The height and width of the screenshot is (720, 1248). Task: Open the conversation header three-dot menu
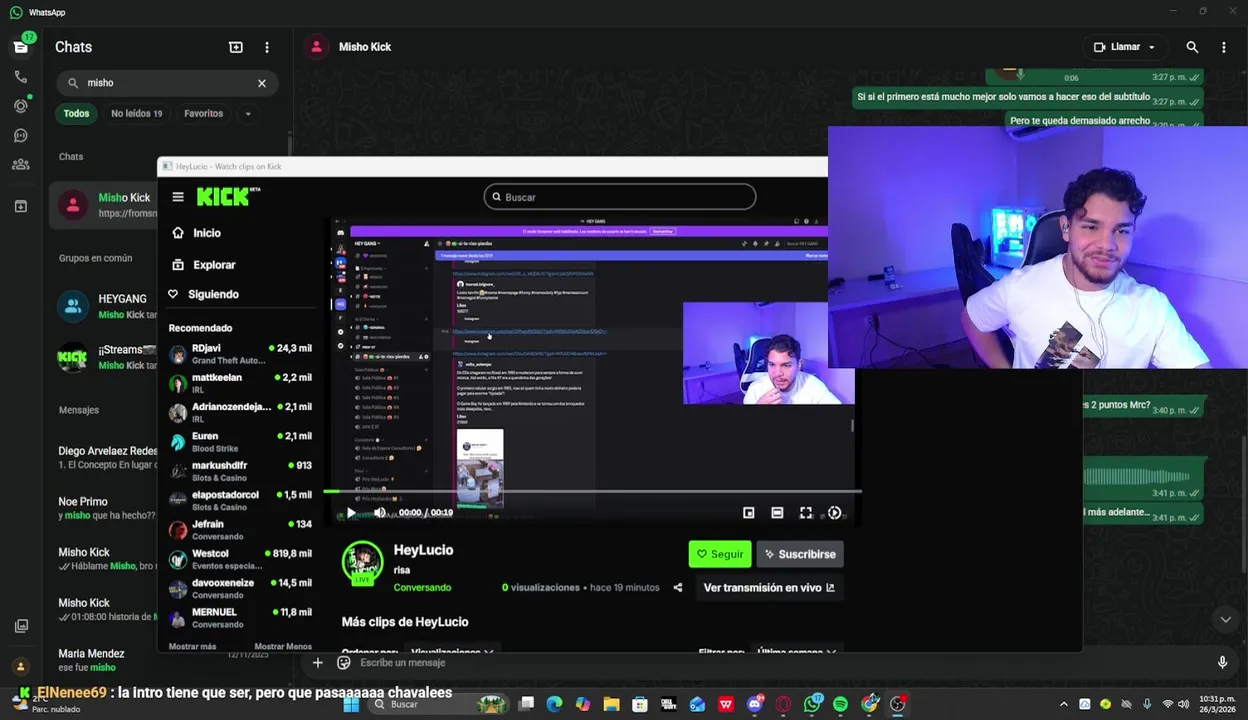[x=1224, y=47]
